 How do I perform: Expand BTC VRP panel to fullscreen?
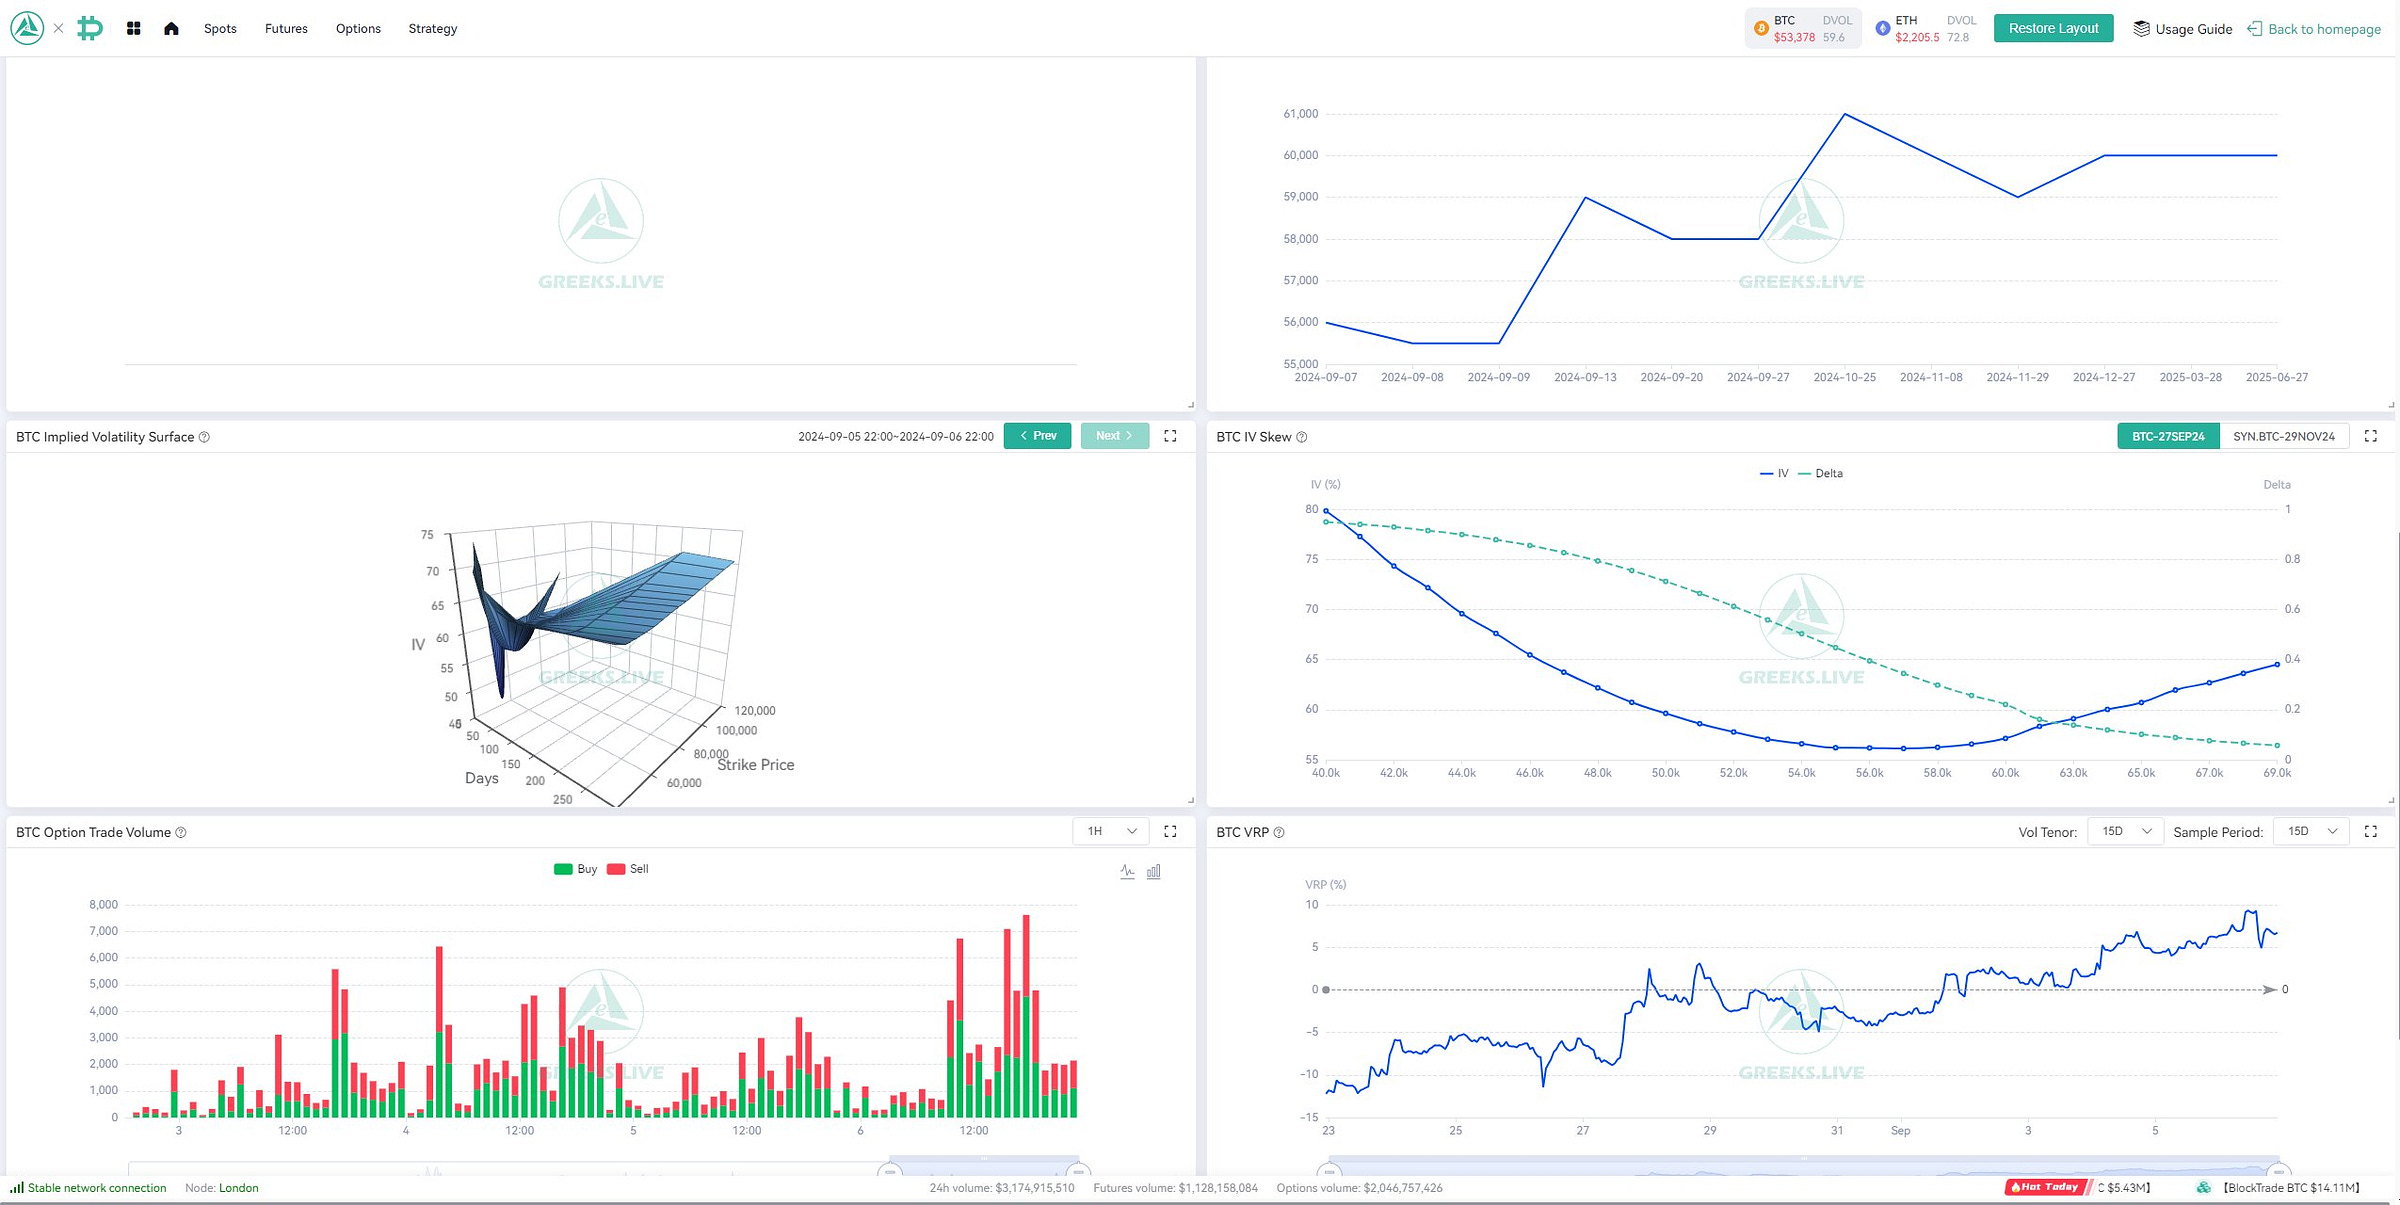(2370, 831)
